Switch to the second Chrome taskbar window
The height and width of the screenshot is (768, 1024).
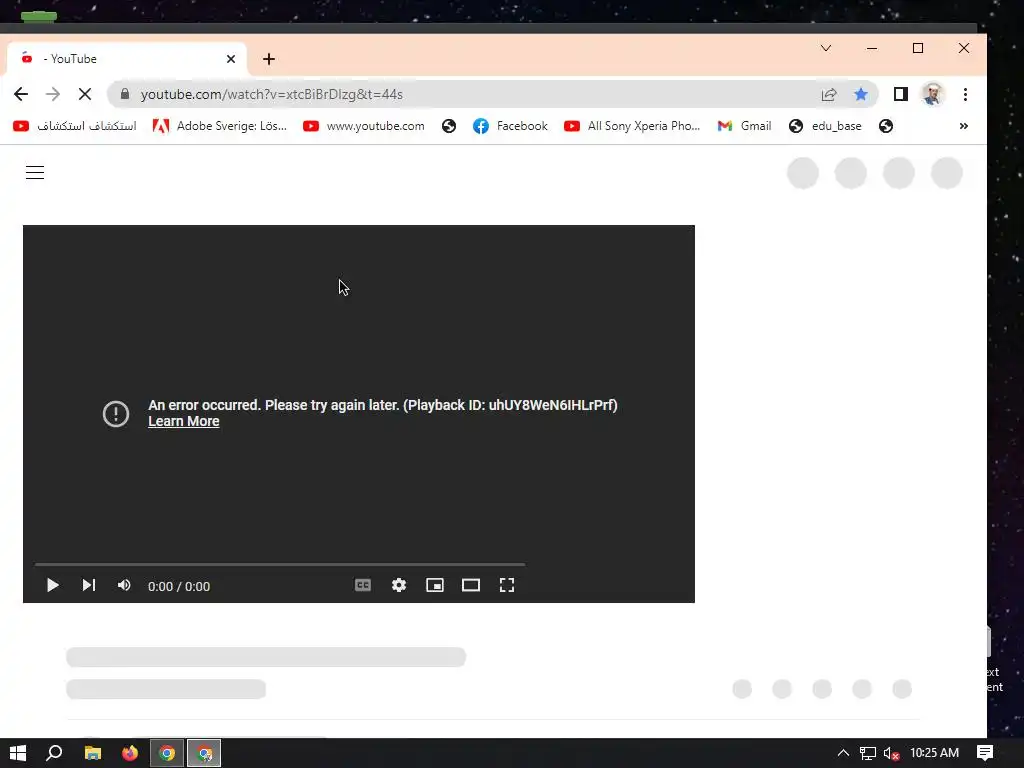204,753
